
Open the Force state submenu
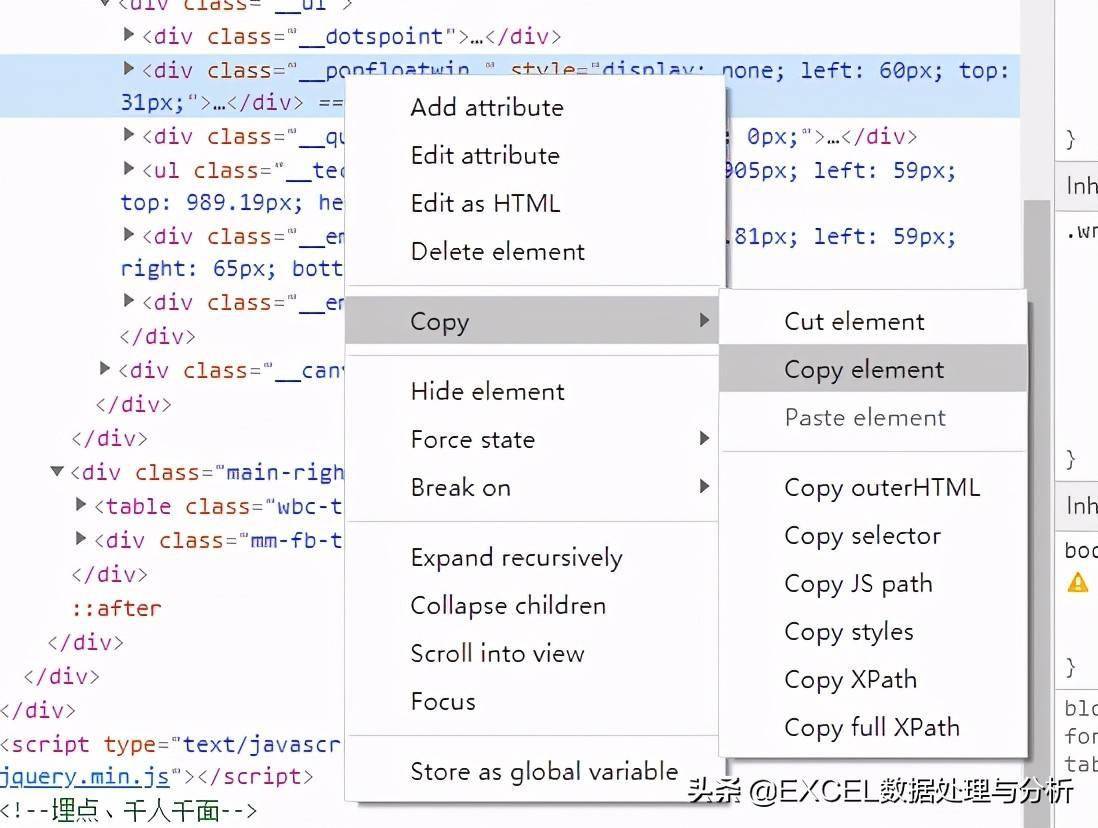pos(533,439)
